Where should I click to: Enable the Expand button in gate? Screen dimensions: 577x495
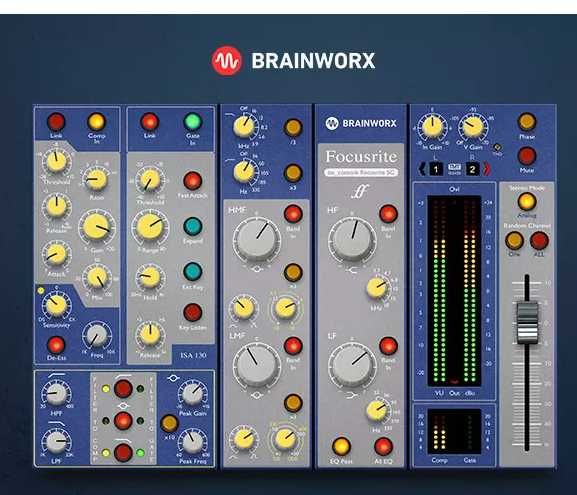[192, 226]
